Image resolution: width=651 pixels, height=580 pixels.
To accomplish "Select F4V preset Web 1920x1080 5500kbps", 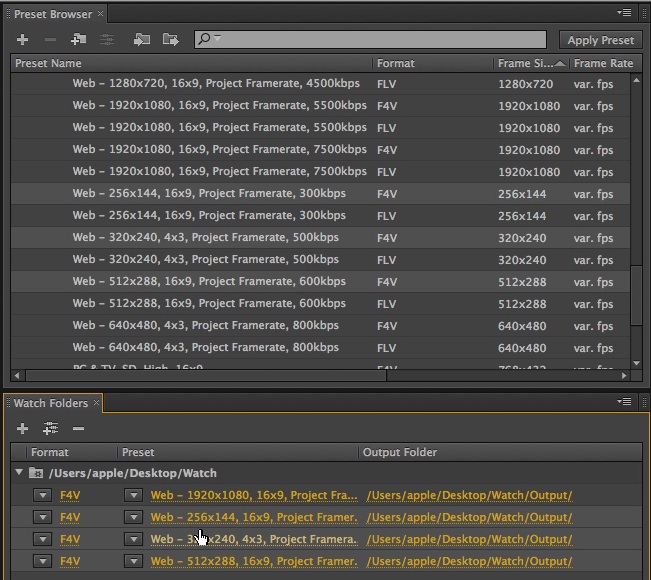I will 320,106.
